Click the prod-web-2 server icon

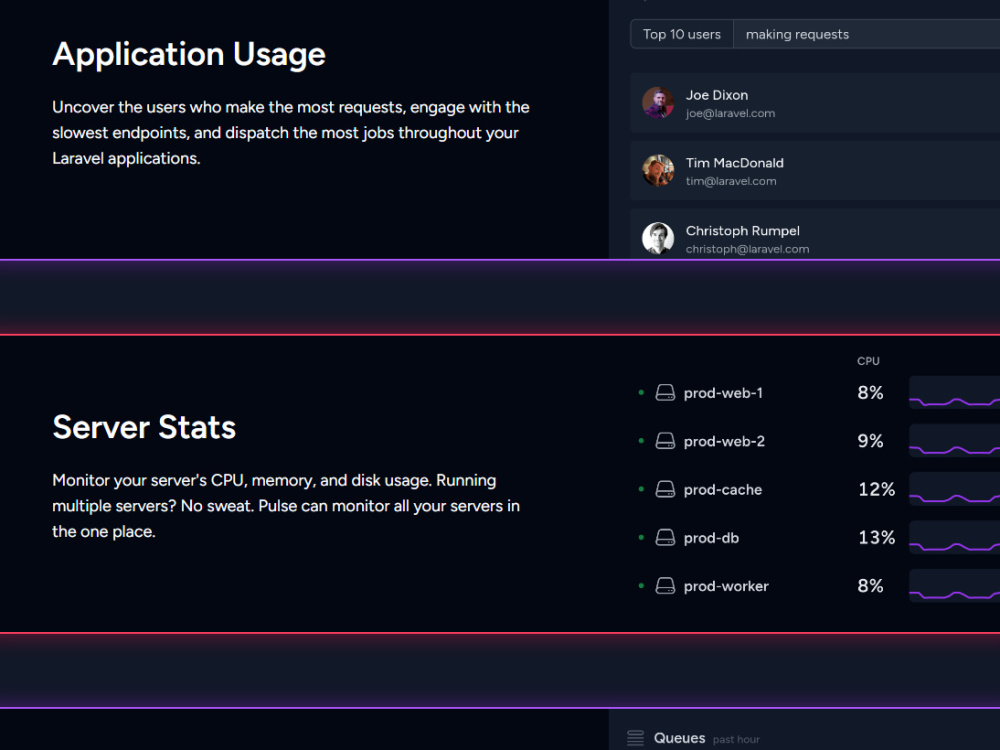tap(665, 441)
